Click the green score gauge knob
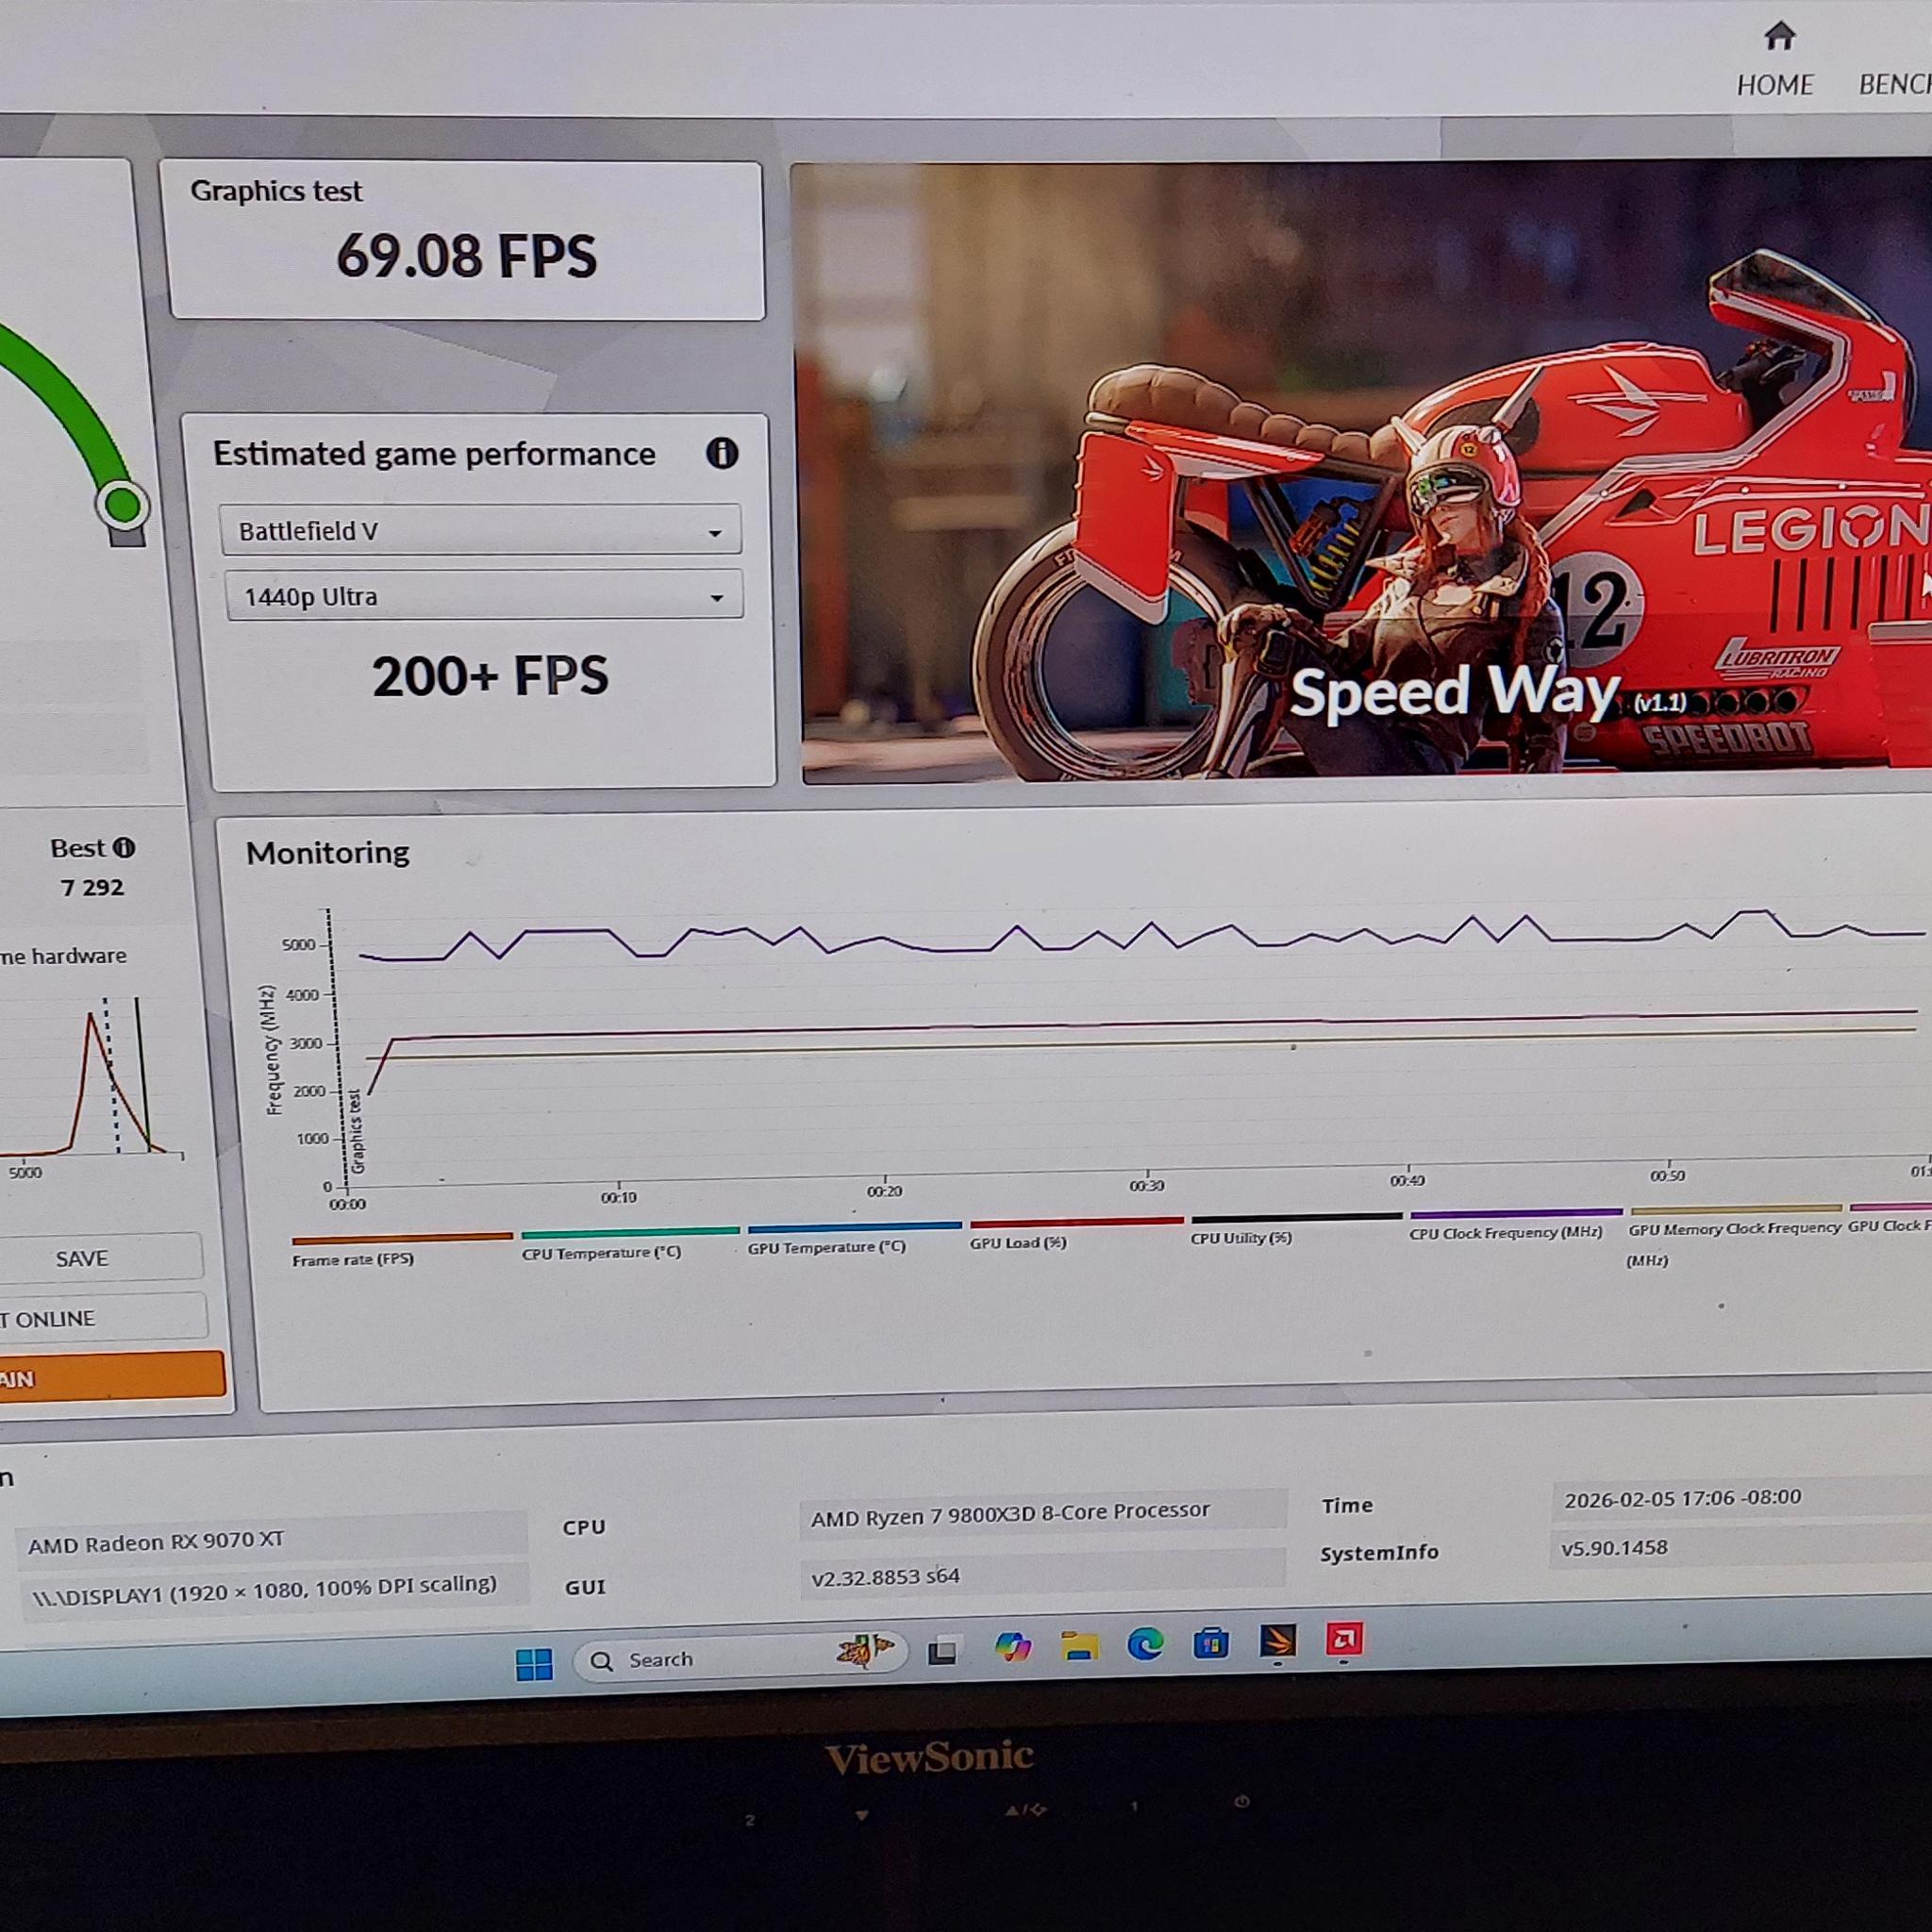 [123, 505]
